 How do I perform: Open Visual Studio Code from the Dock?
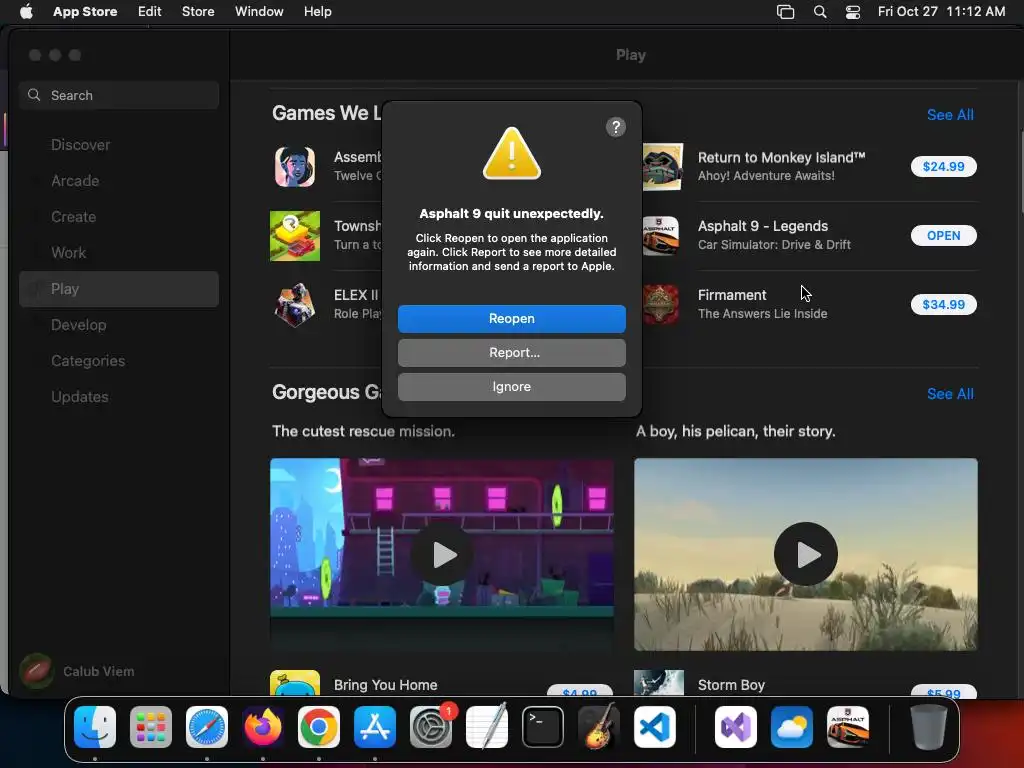(654, 727)
